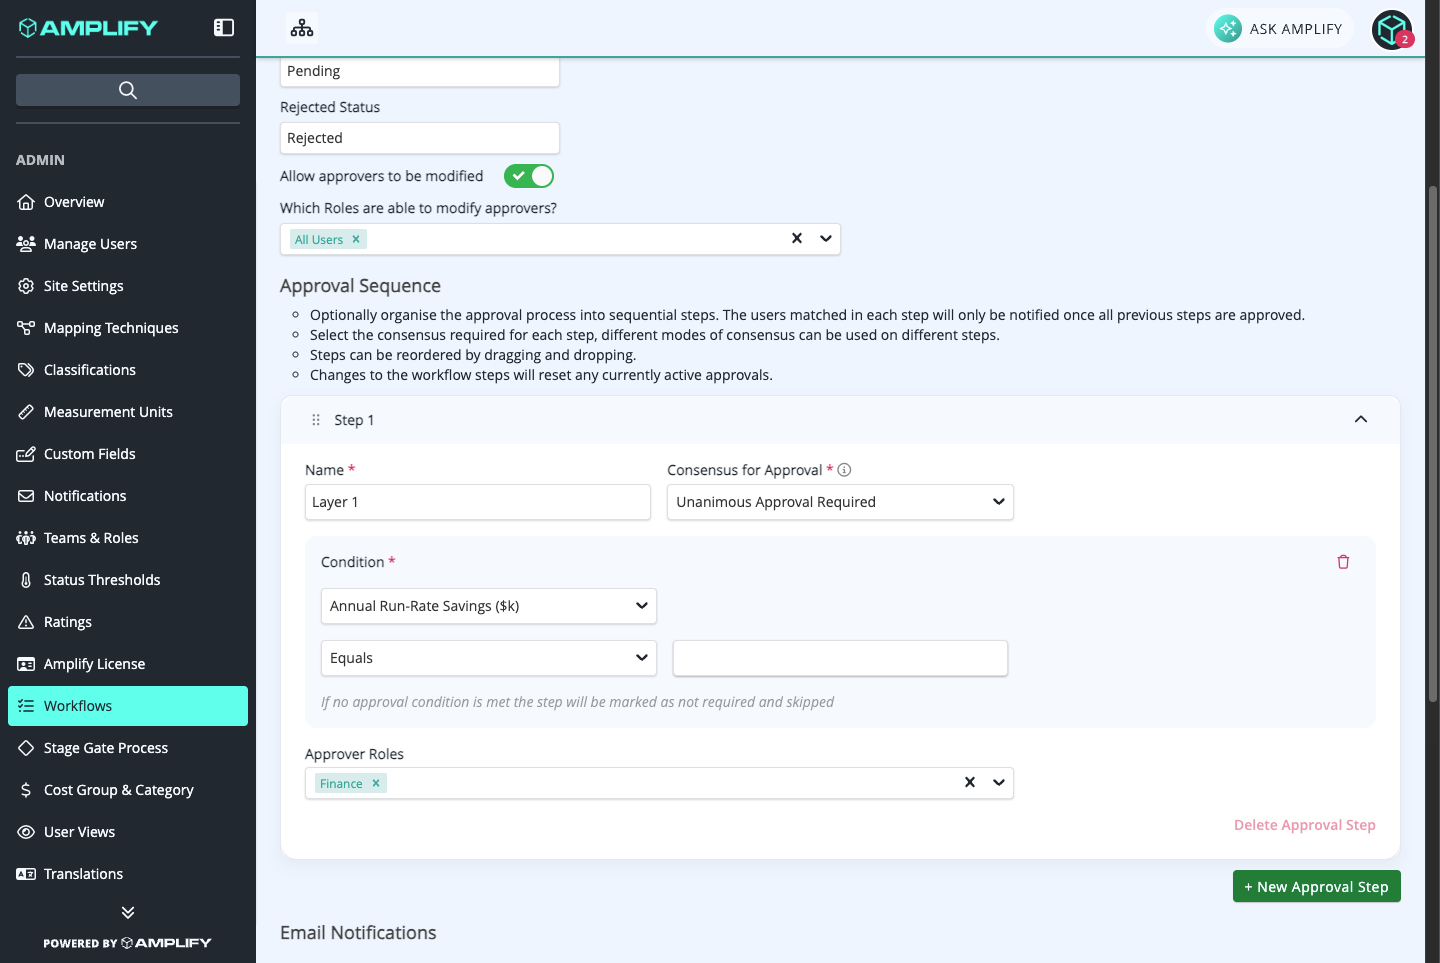Click the Translations language icon
The image size is (1440, 963).
[26, 874]
